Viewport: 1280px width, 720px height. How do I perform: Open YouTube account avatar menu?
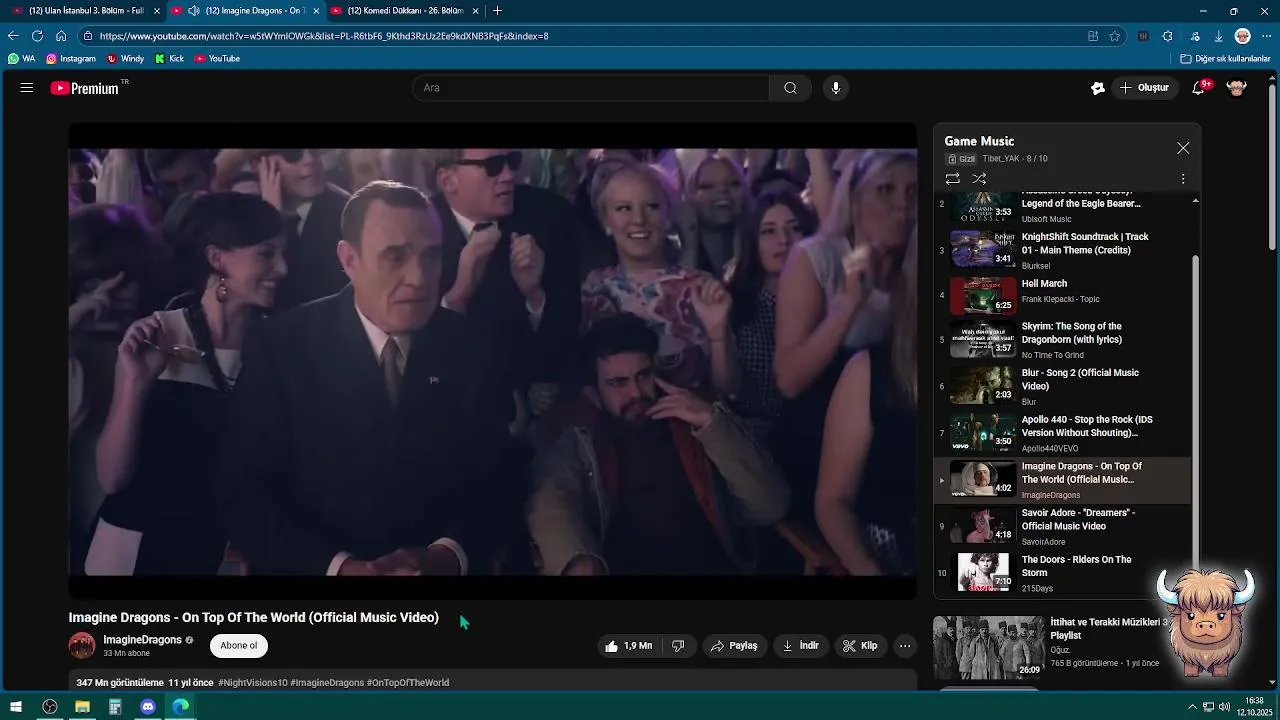point(1237,88)
